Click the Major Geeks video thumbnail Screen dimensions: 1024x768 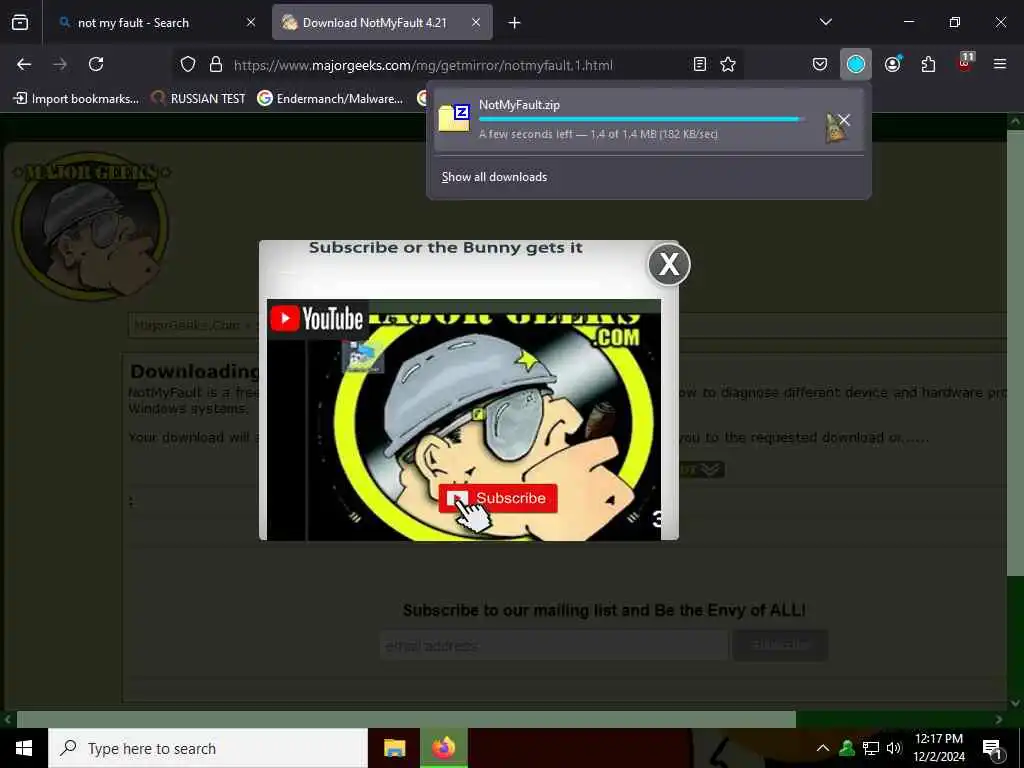pos(464,419)
